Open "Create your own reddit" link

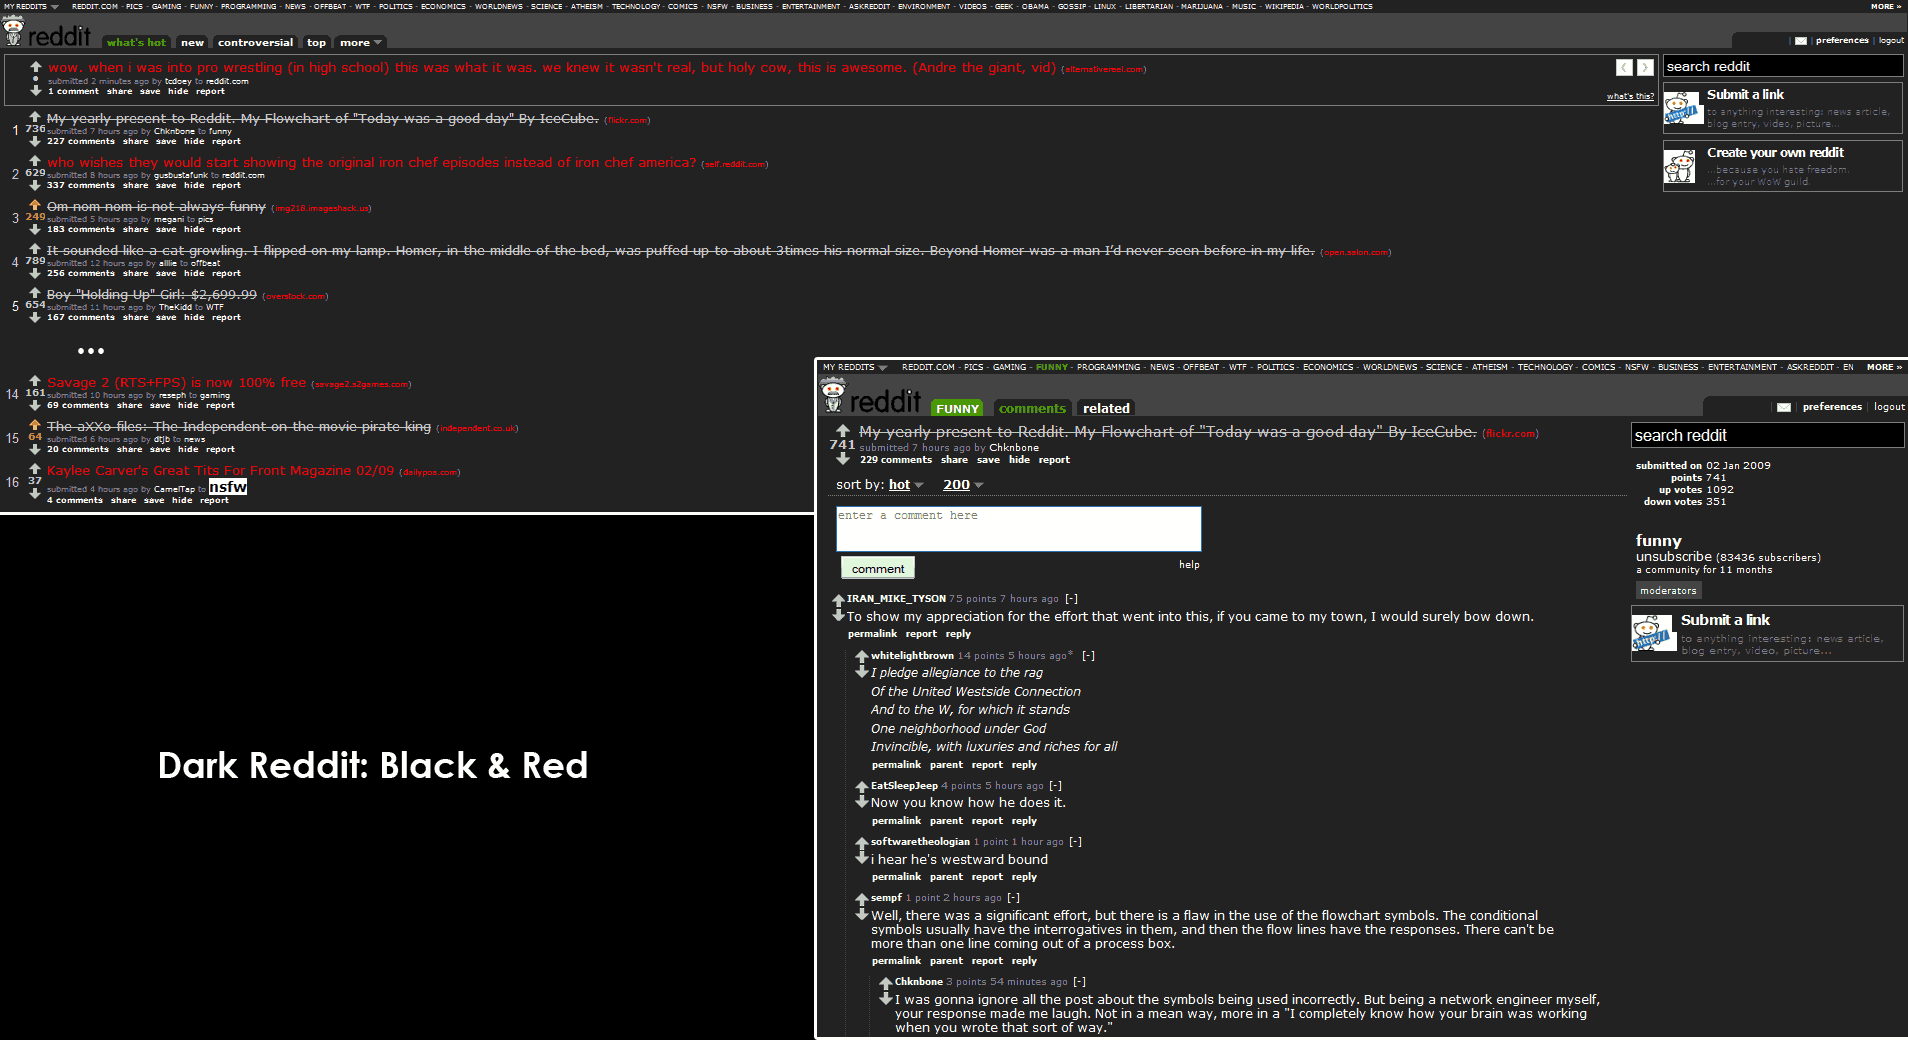tap(1775, 152)
